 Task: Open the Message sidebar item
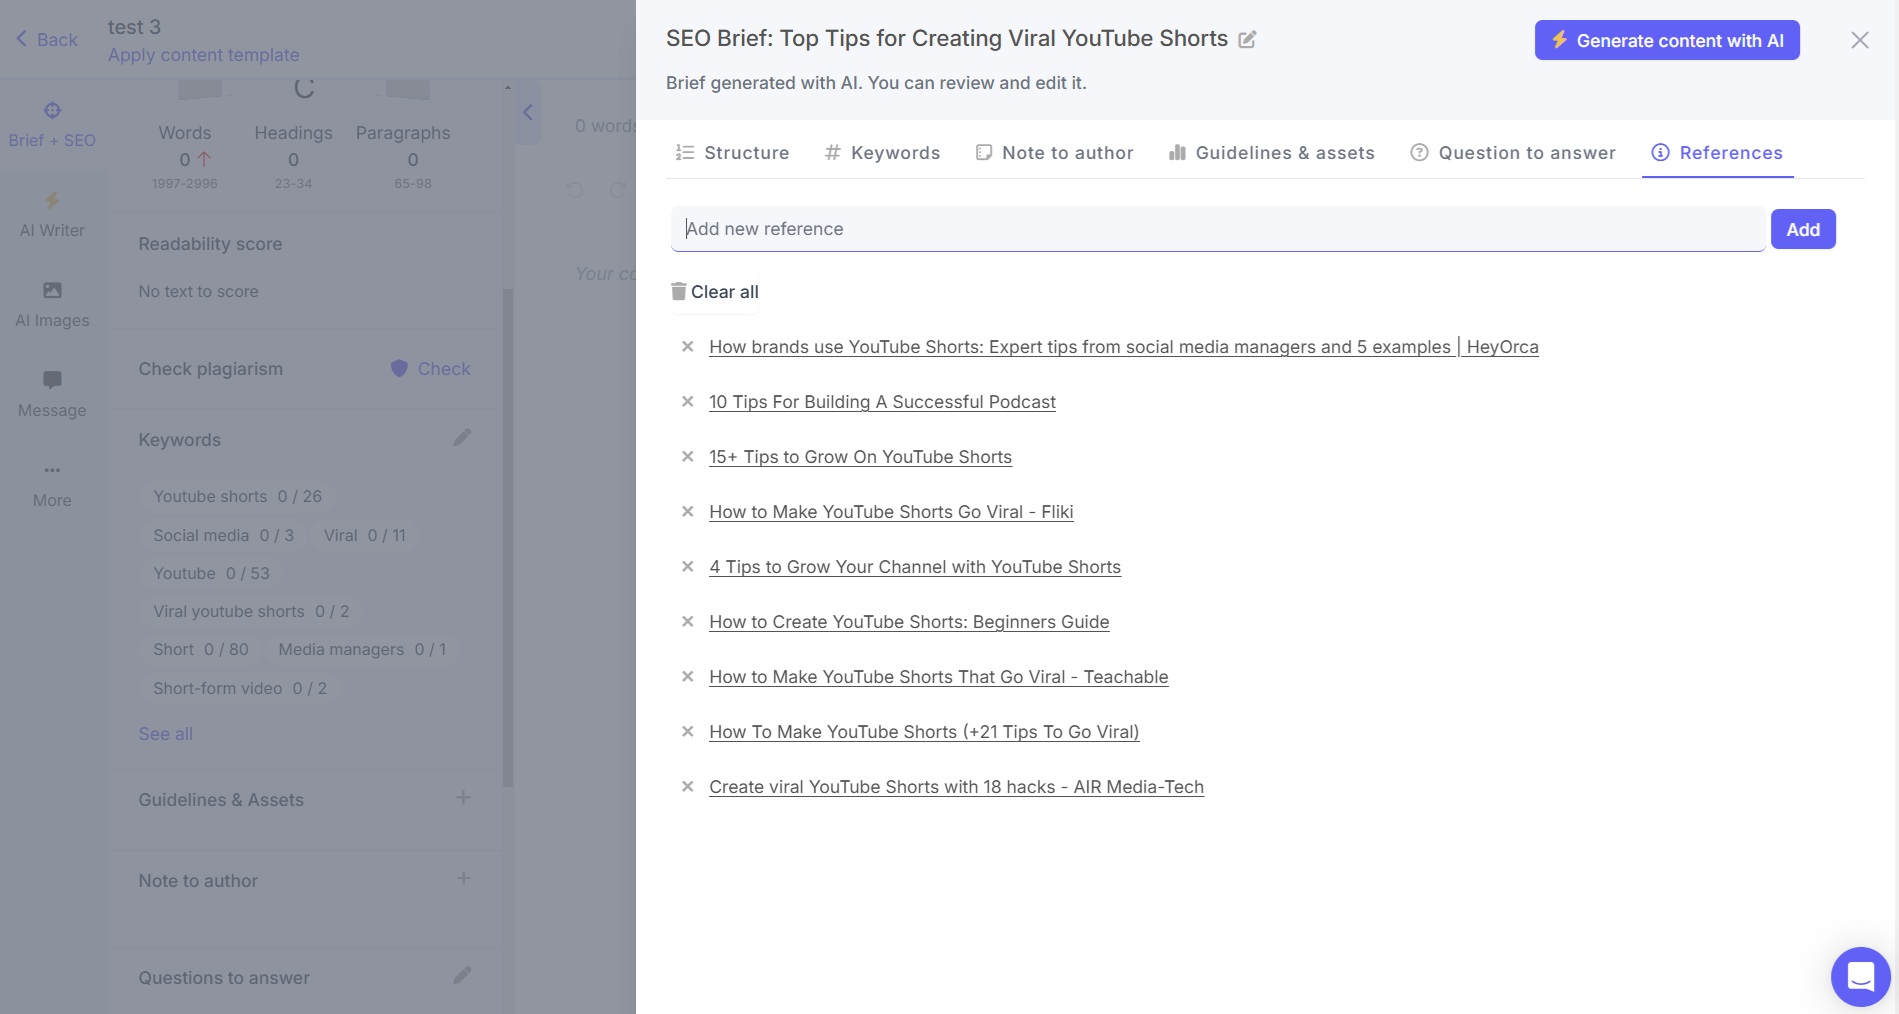point(52,395)
